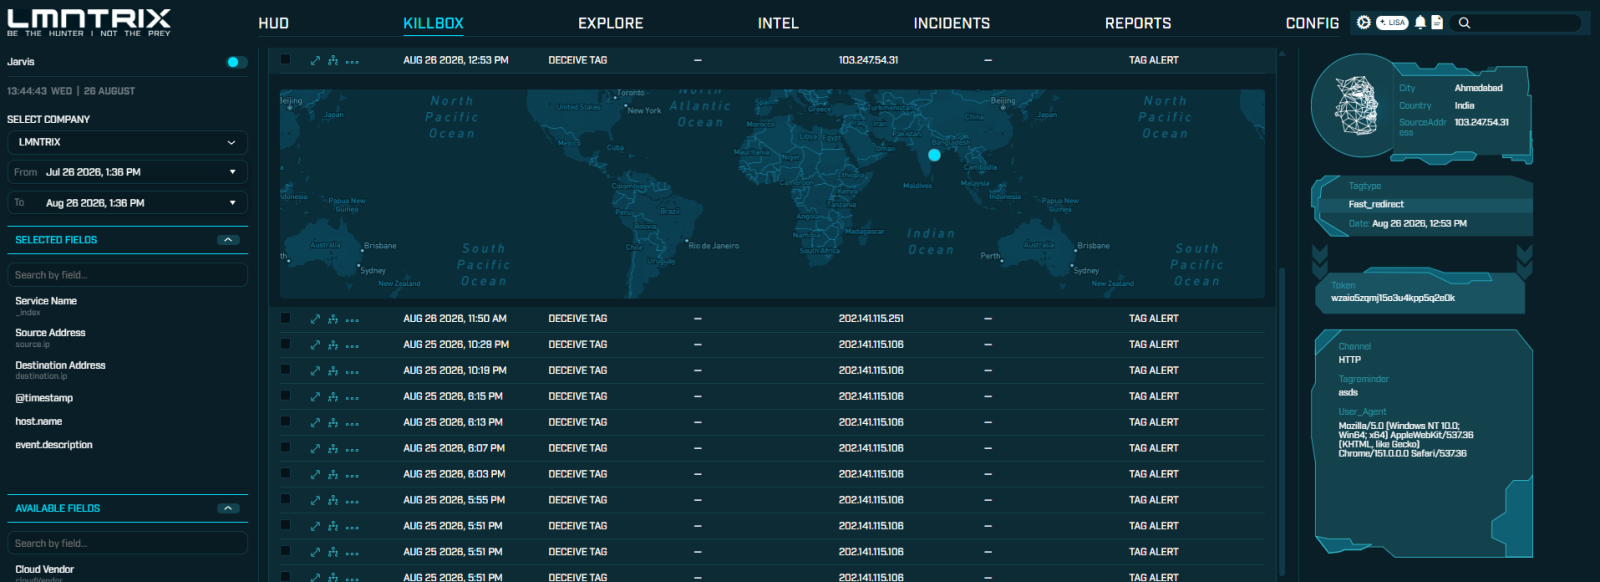Viewport: 1600px width, 582px height.
Task: Expand details of the 11:50 AM event
Action: tap(315, 319)
